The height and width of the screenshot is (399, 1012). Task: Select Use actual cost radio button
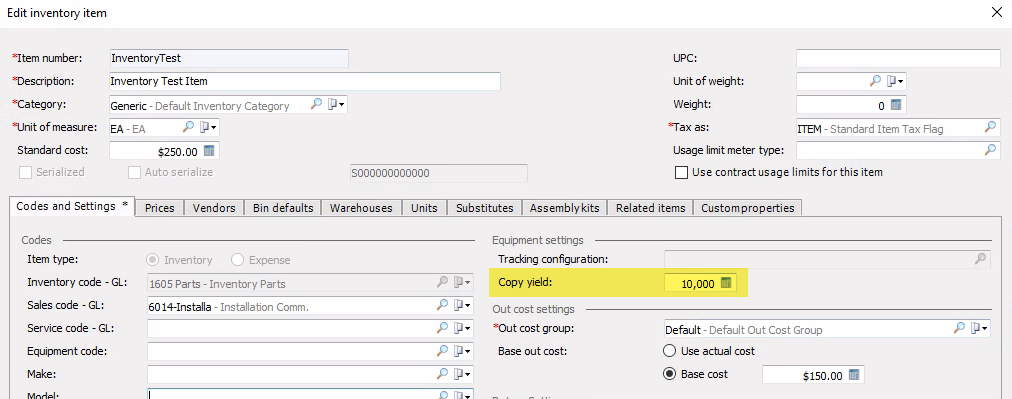pyautogui.click(x=669, y=351)
